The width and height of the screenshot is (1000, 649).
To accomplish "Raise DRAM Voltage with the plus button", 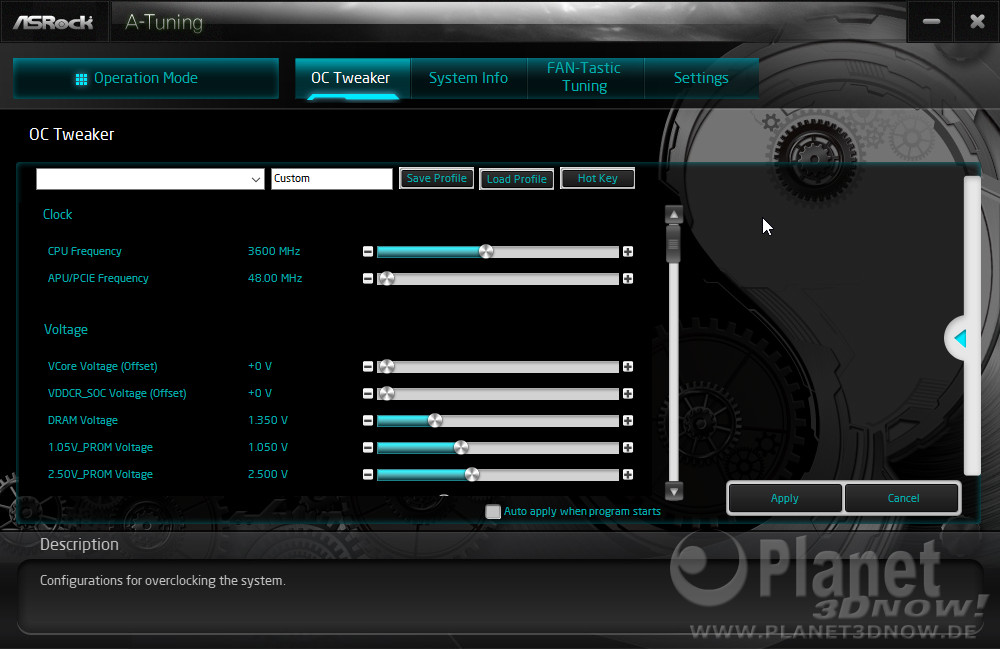I will [628, 421].
